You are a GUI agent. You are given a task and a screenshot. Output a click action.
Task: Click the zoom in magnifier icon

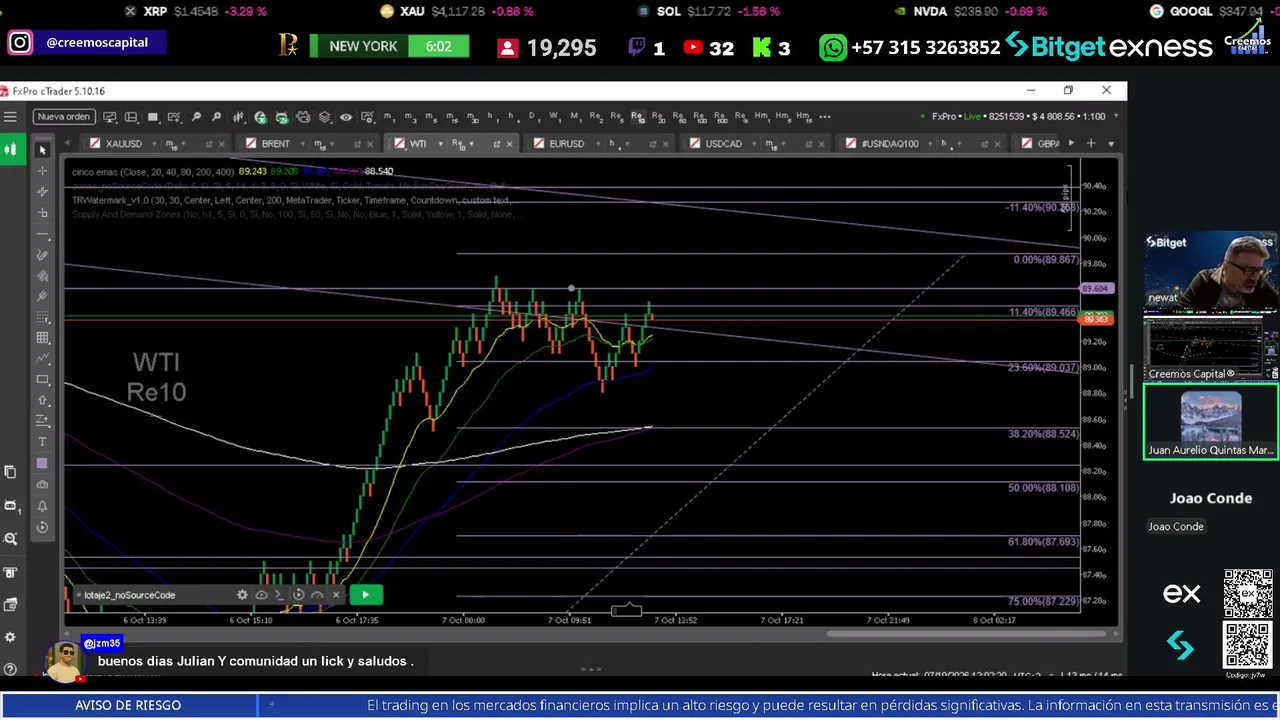(196, 117)
